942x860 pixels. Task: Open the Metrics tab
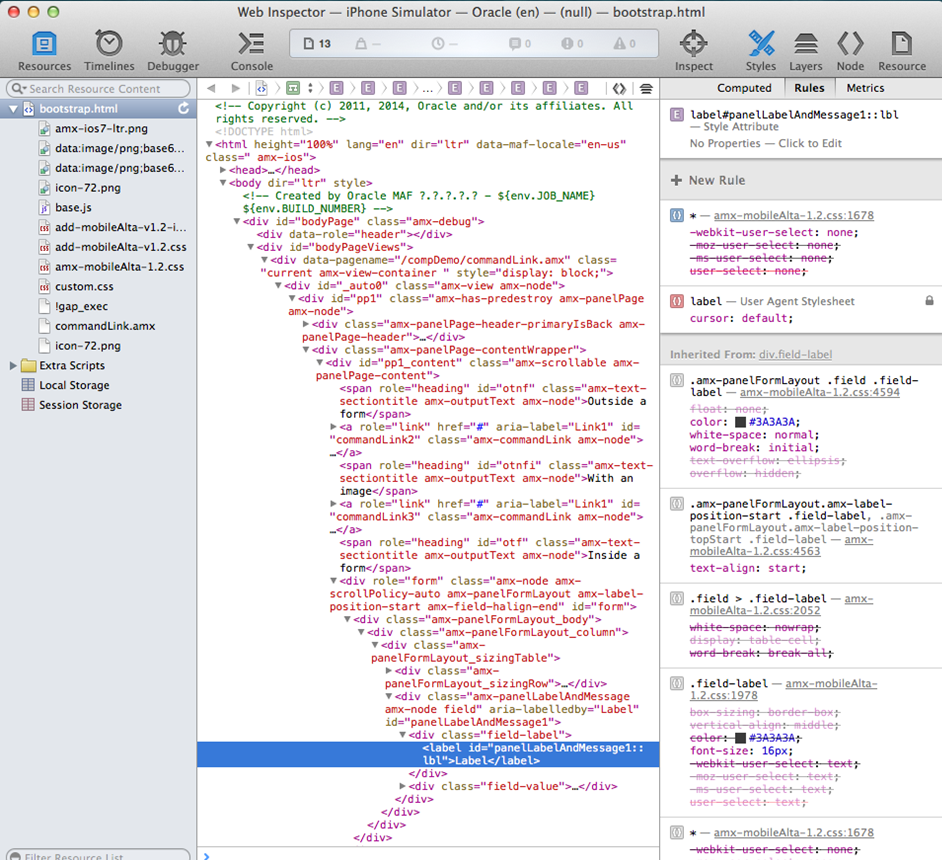click(x=865, y=88)
